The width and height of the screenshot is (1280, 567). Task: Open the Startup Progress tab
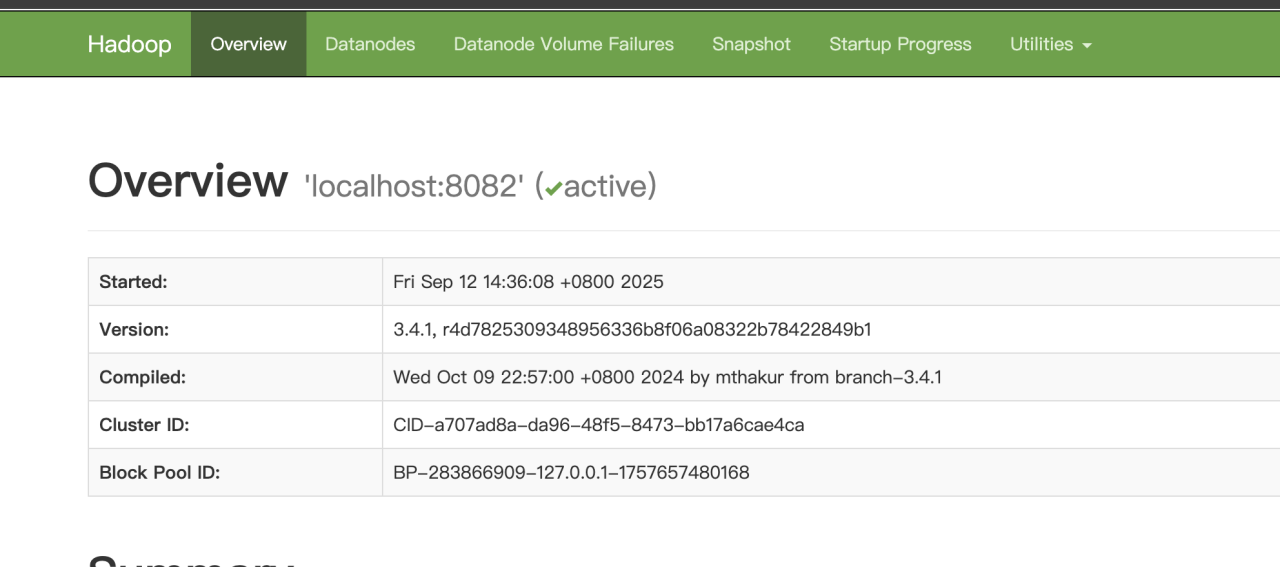point(900,44)
